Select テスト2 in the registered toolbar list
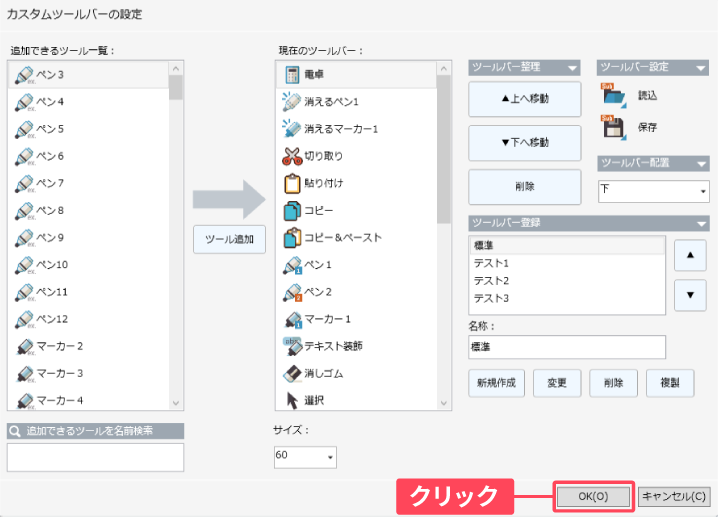718x517 pixels. coord(567,281)
